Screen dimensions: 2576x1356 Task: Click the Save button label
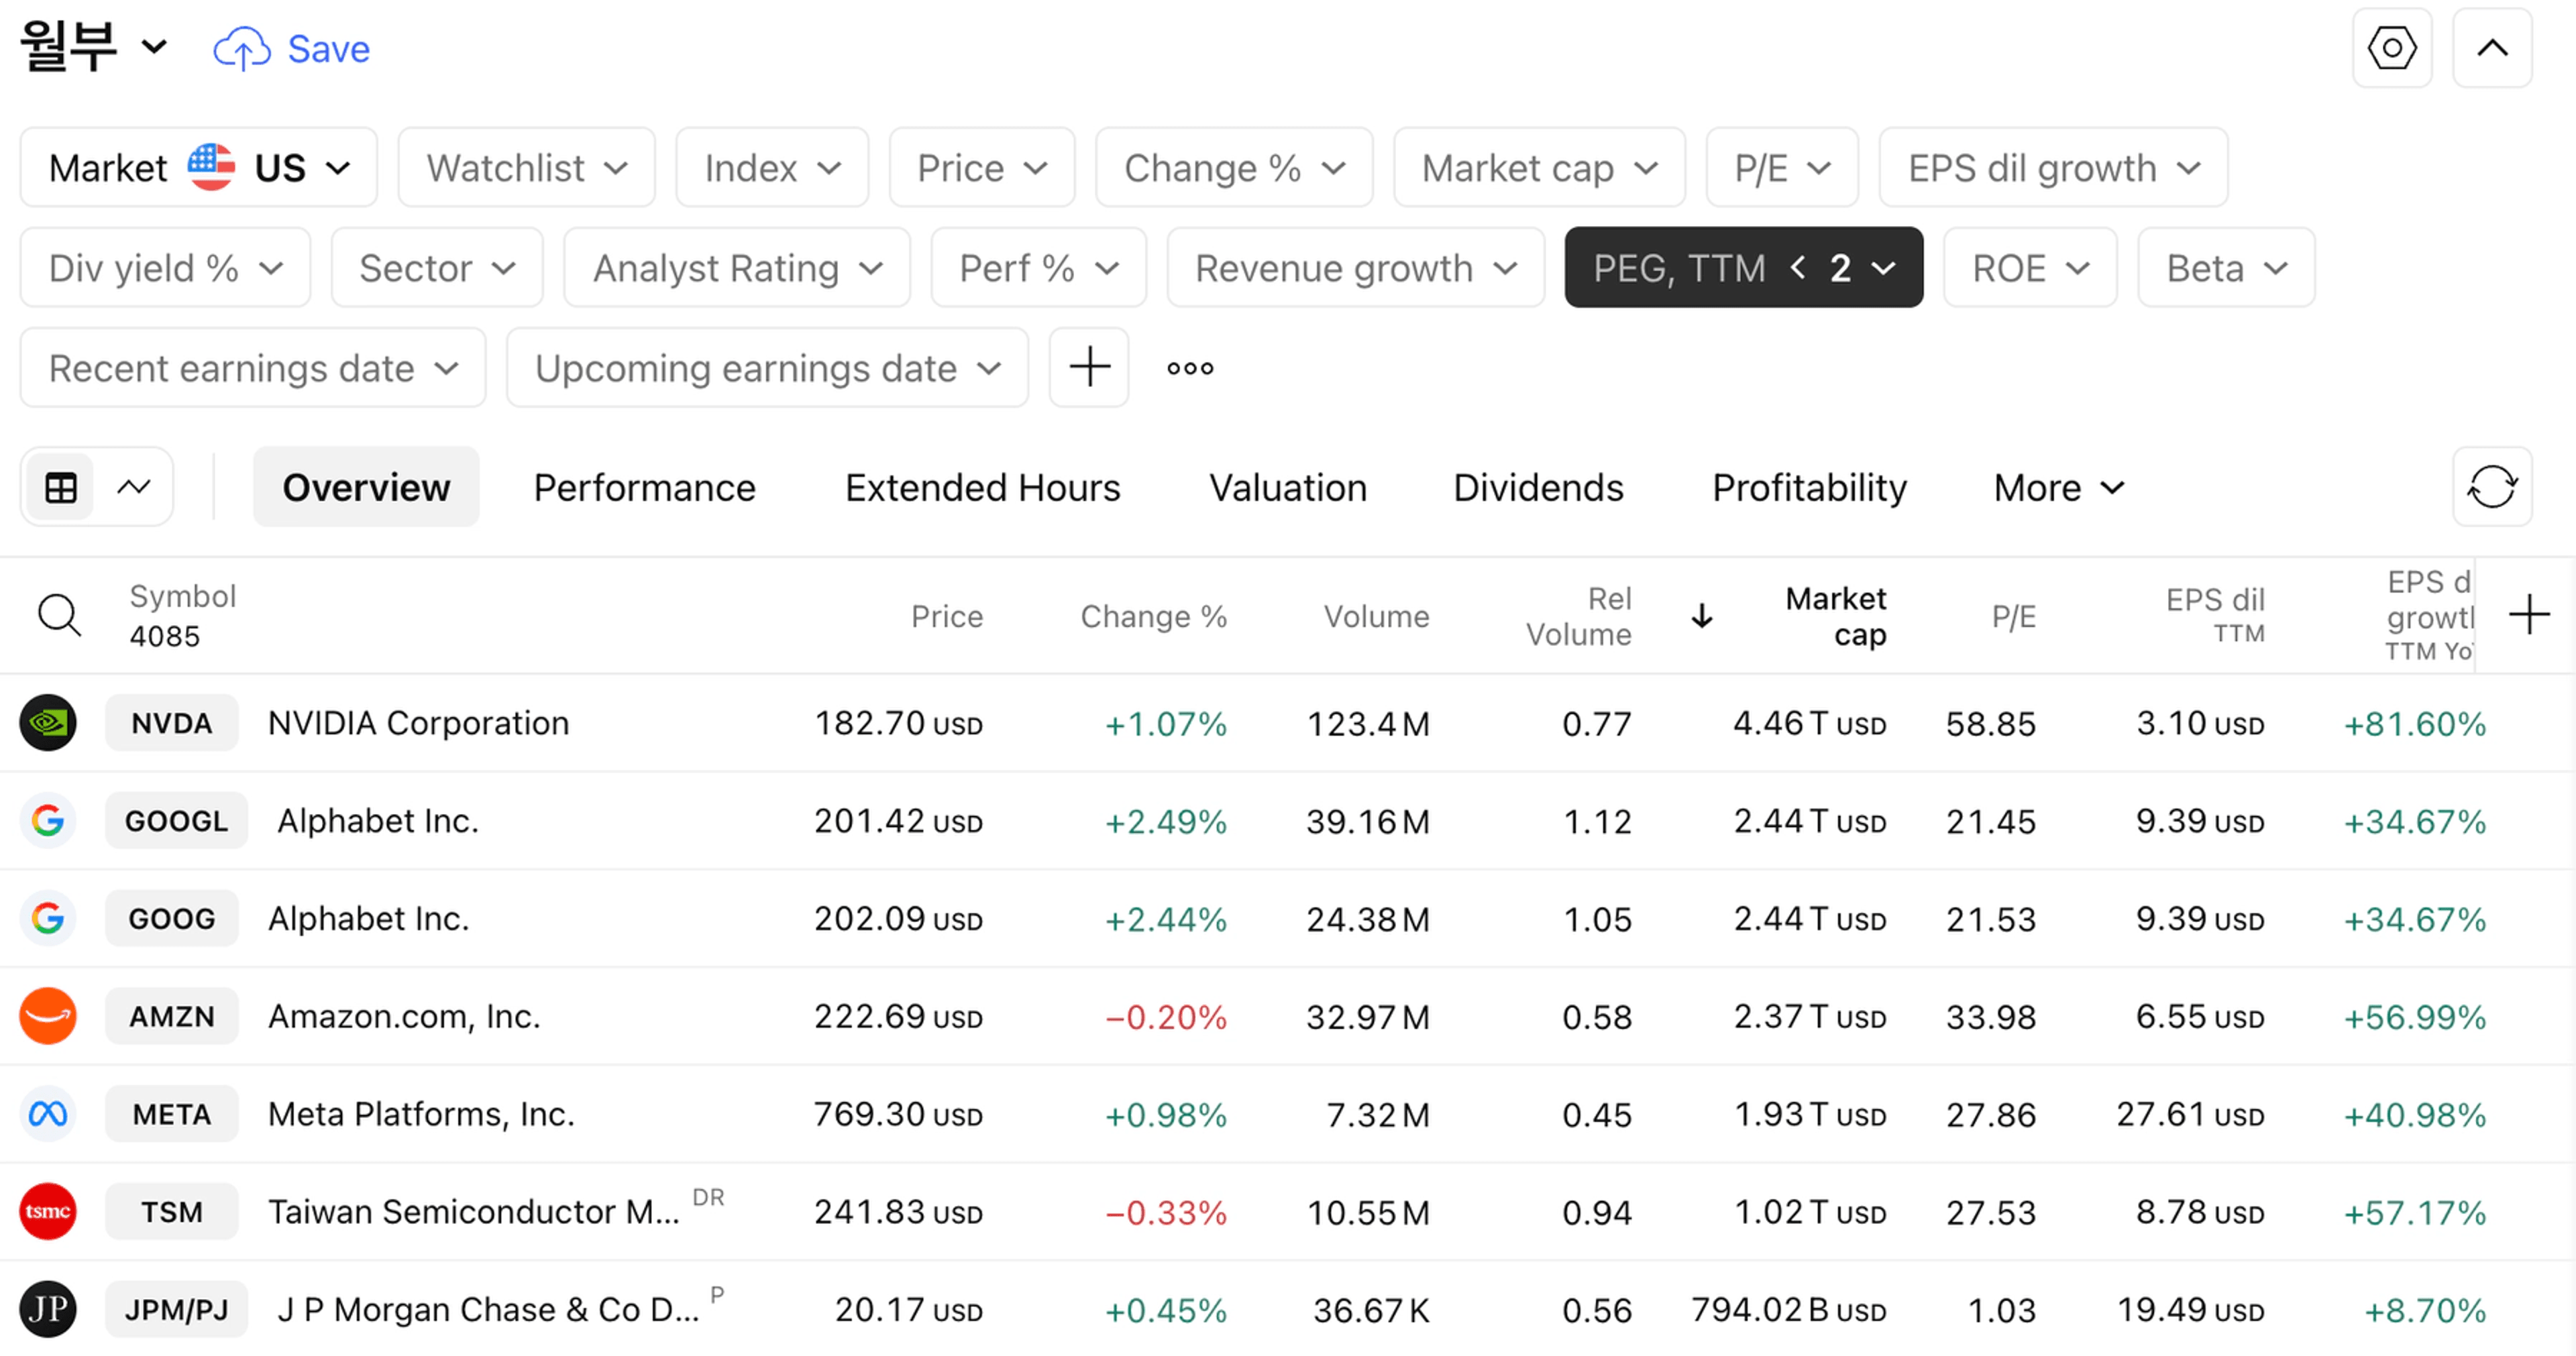(x=329, y=49)
